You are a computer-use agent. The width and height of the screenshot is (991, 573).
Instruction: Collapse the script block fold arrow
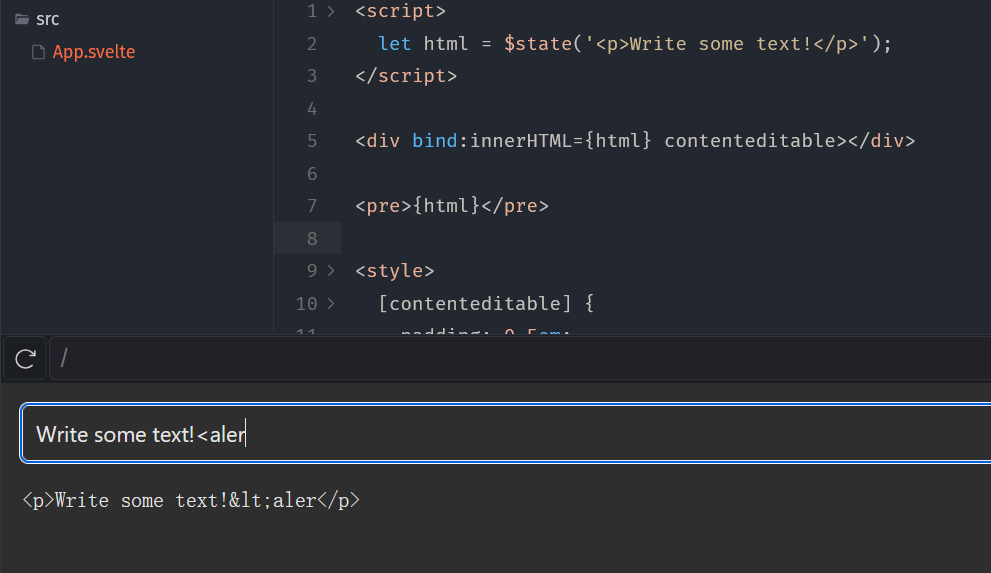pos(330,11)
